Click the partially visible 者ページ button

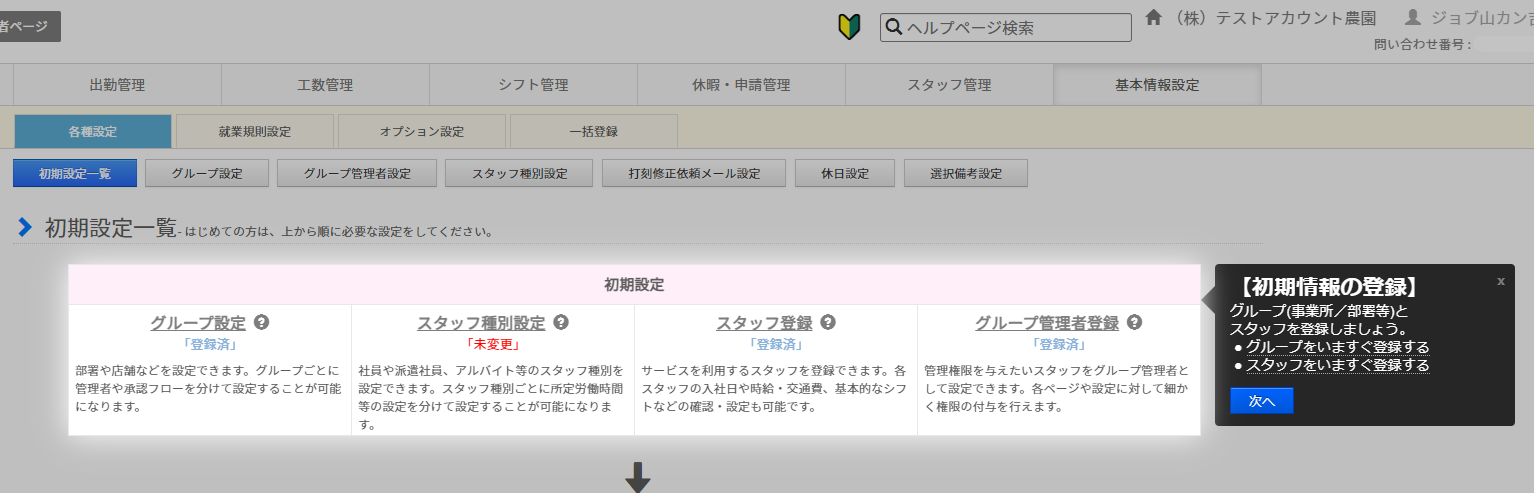(x=29, y=27)
